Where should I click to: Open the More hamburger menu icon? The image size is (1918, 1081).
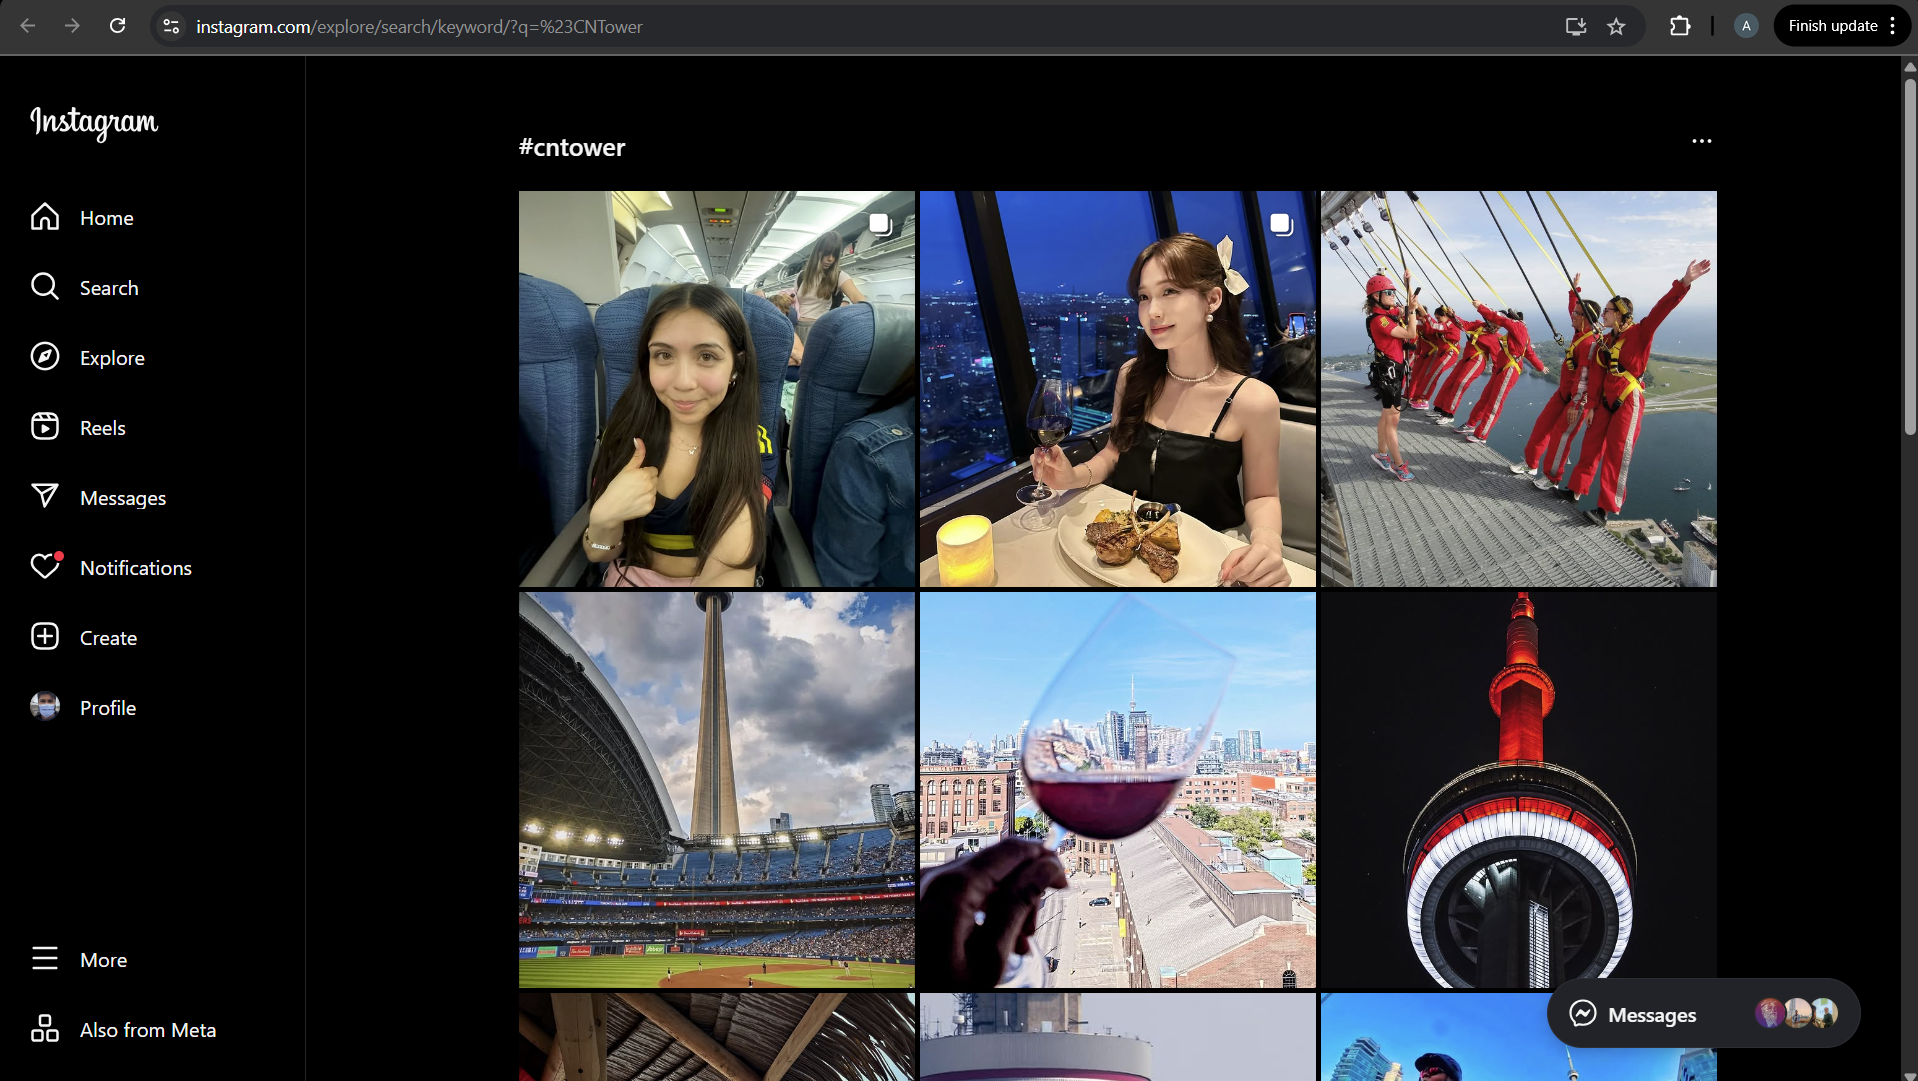[45, 959]
